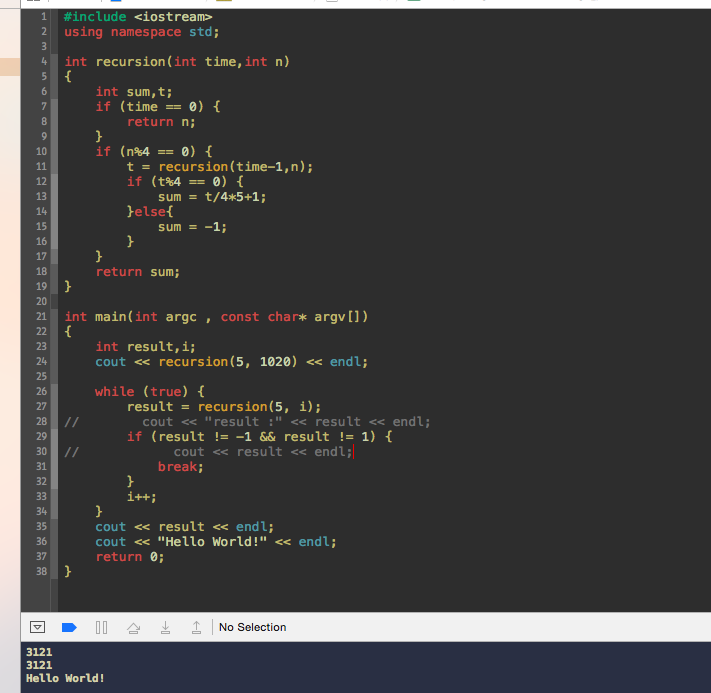
Task: Click the '}else{' line
Action: [x=150, y=212]
